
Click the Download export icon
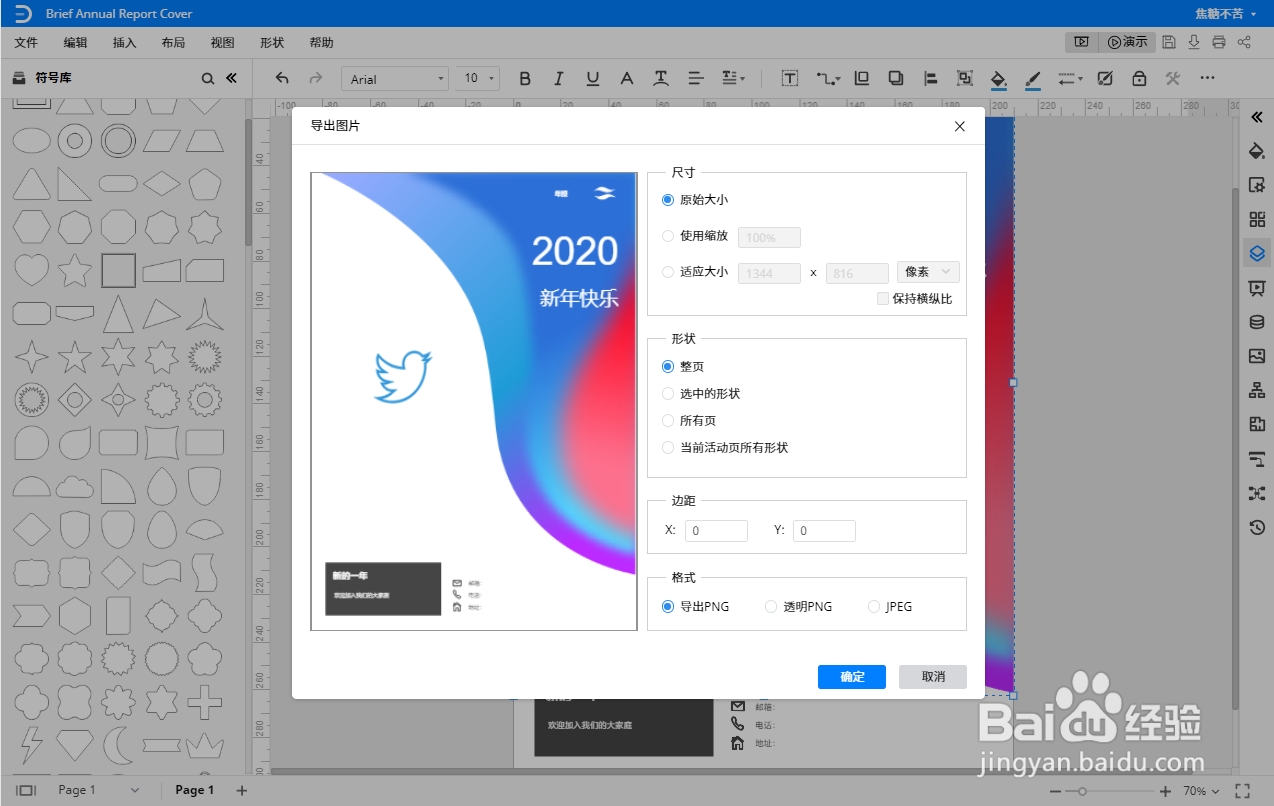tap(1193, 42)
